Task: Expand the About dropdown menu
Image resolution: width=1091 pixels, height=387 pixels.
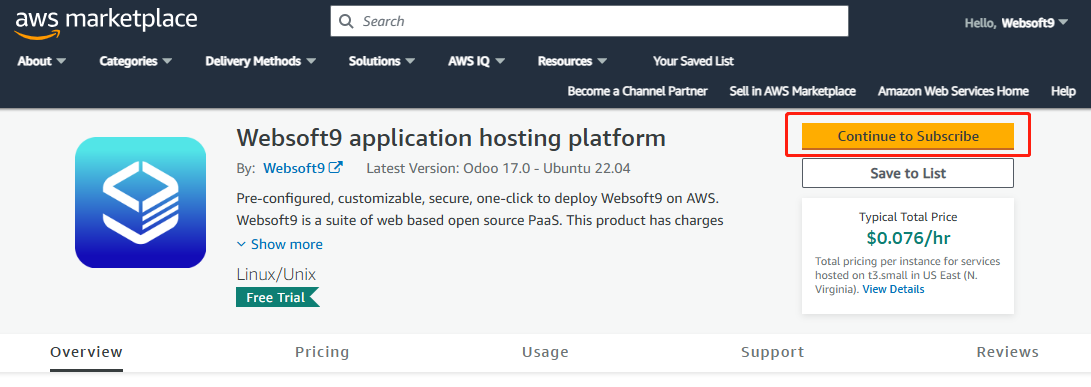Action: click(x=42, y=61)
